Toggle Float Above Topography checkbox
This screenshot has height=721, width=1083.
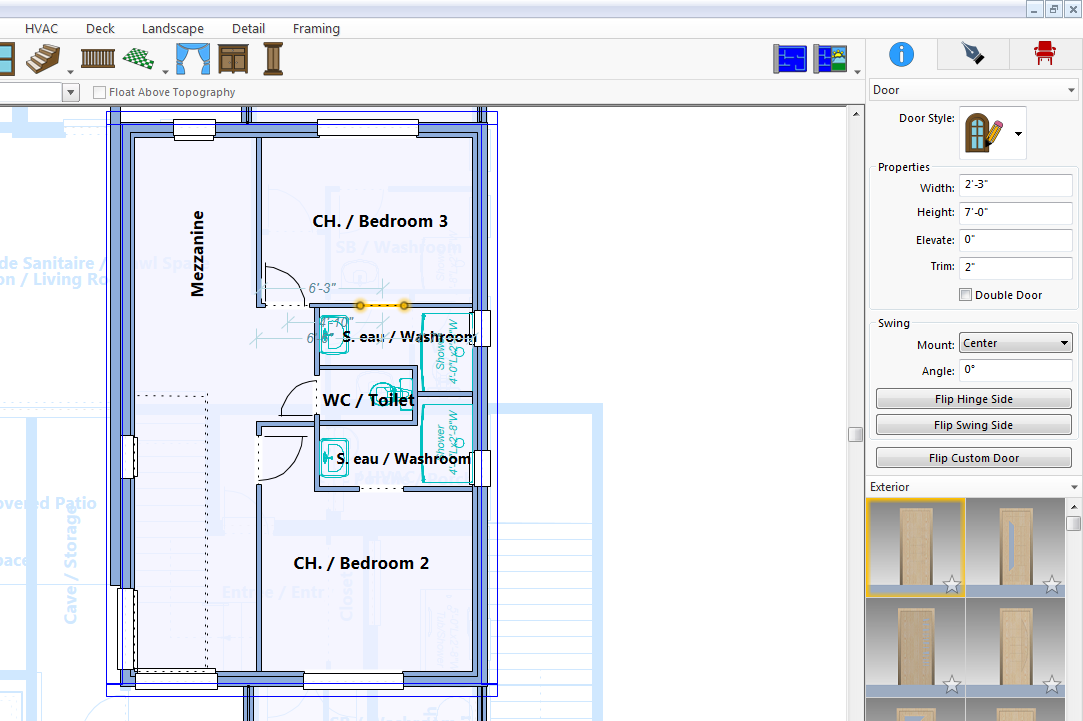pyautogui.click(x=100, y=92)
